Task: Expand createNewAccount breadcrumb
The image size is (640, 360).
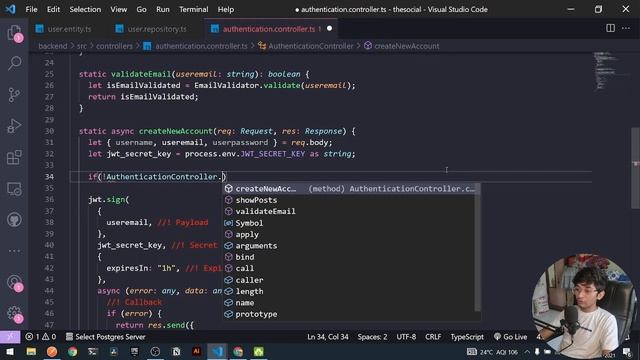Action: [x=402, y=46]
